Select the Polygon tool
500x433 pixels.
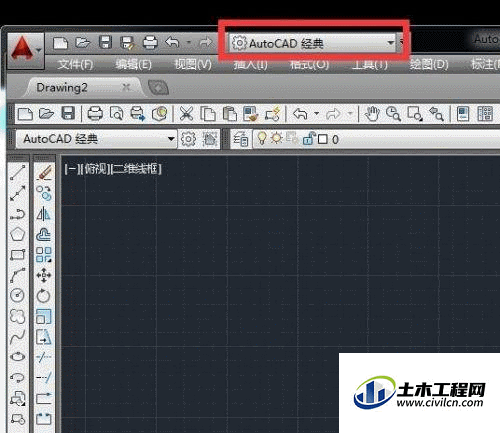click(x=18, y=234)
